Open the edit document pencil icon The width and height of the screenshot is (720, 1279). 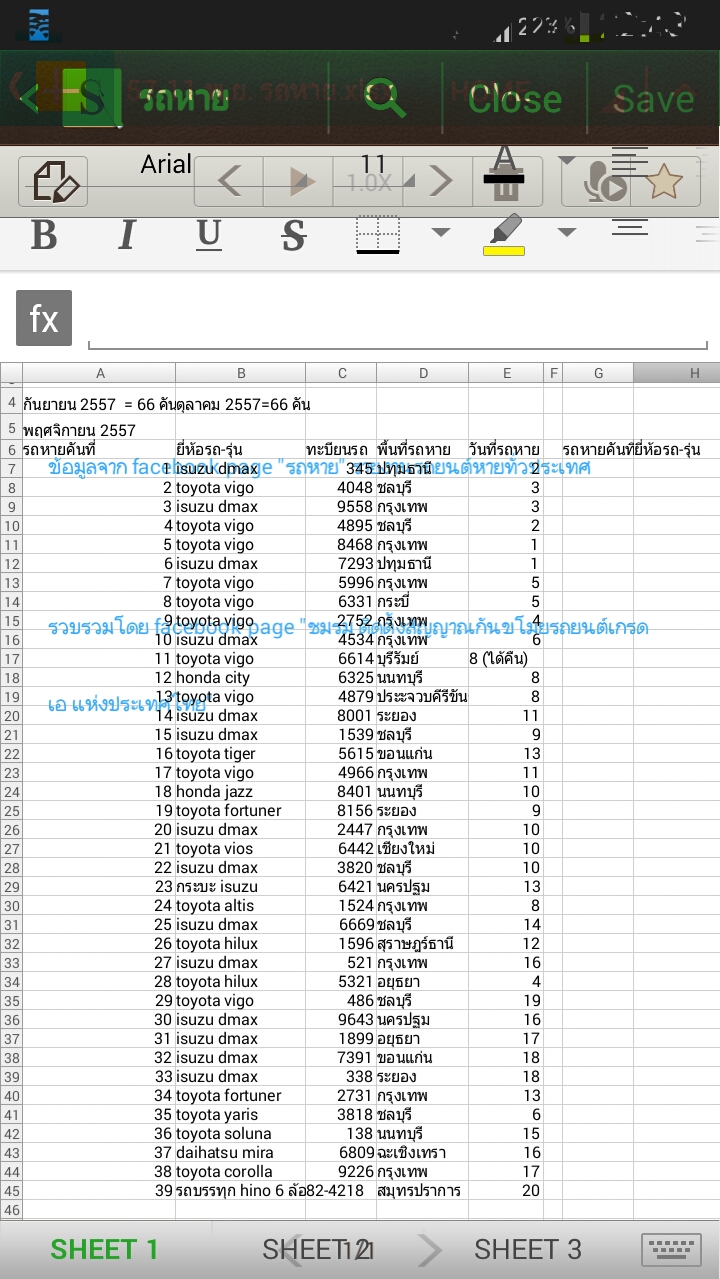click(54, 182)
